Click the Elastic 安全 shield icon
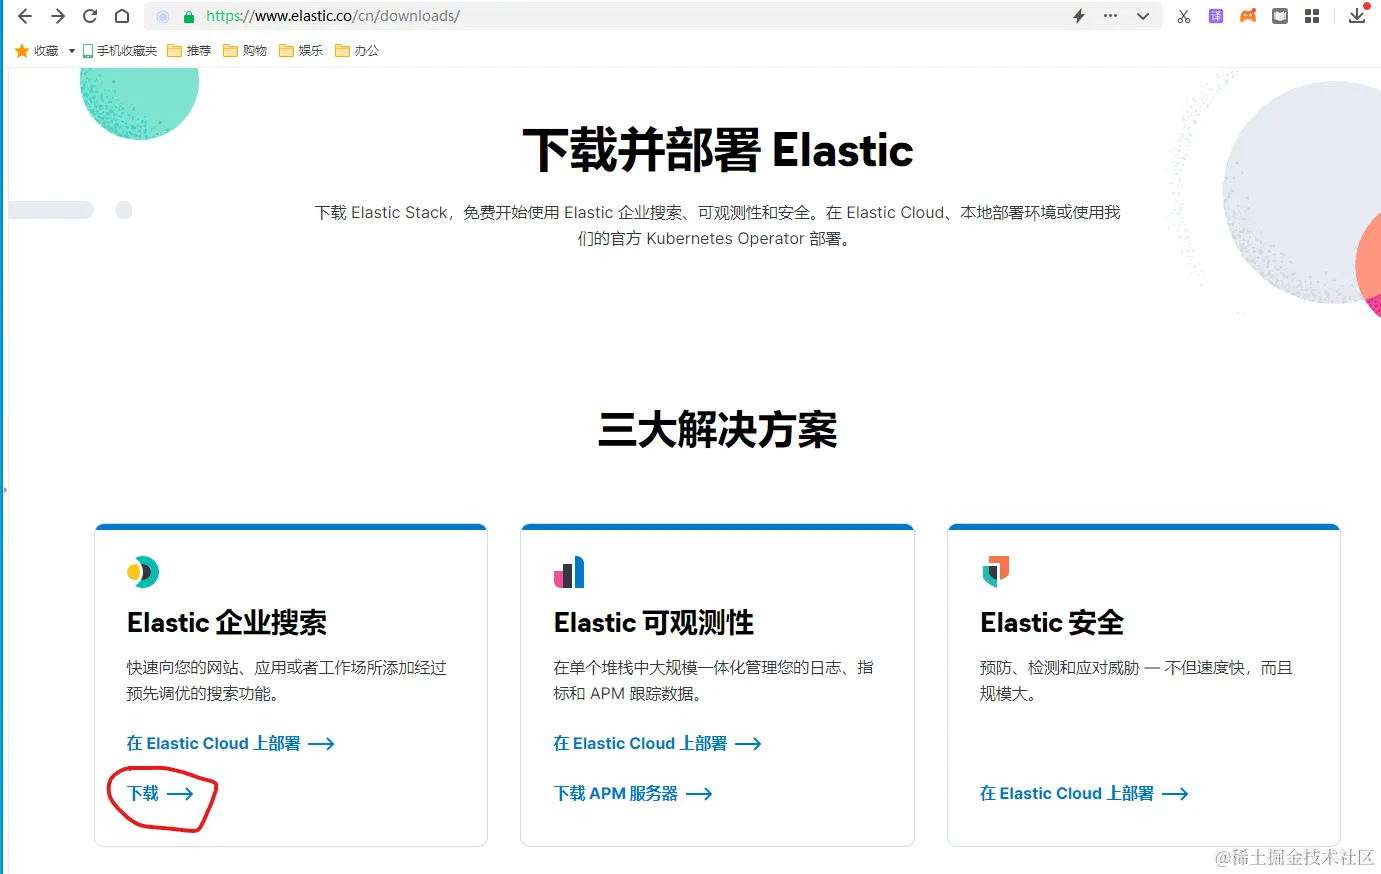Screen dimensions: 1381x874 (x=996, y=572)
